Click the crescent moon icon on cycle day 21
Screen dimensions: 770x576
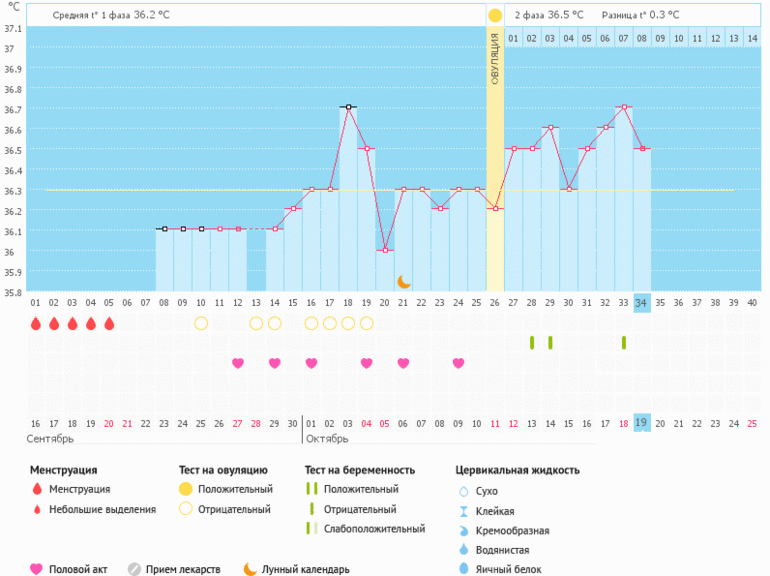point(404,282)
